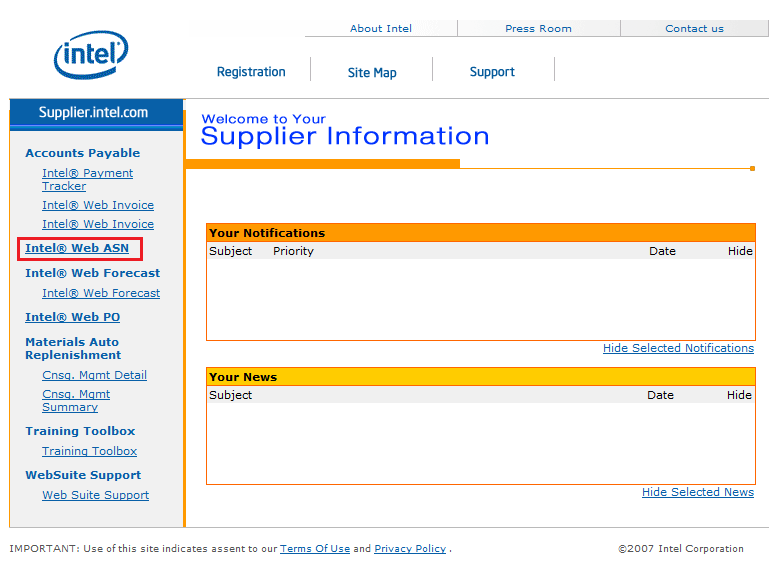The height and width of the screenshot is (569, 783).
Task: Open Cnsg. Mgmt Summary link
Action: (x=76, y=401)
